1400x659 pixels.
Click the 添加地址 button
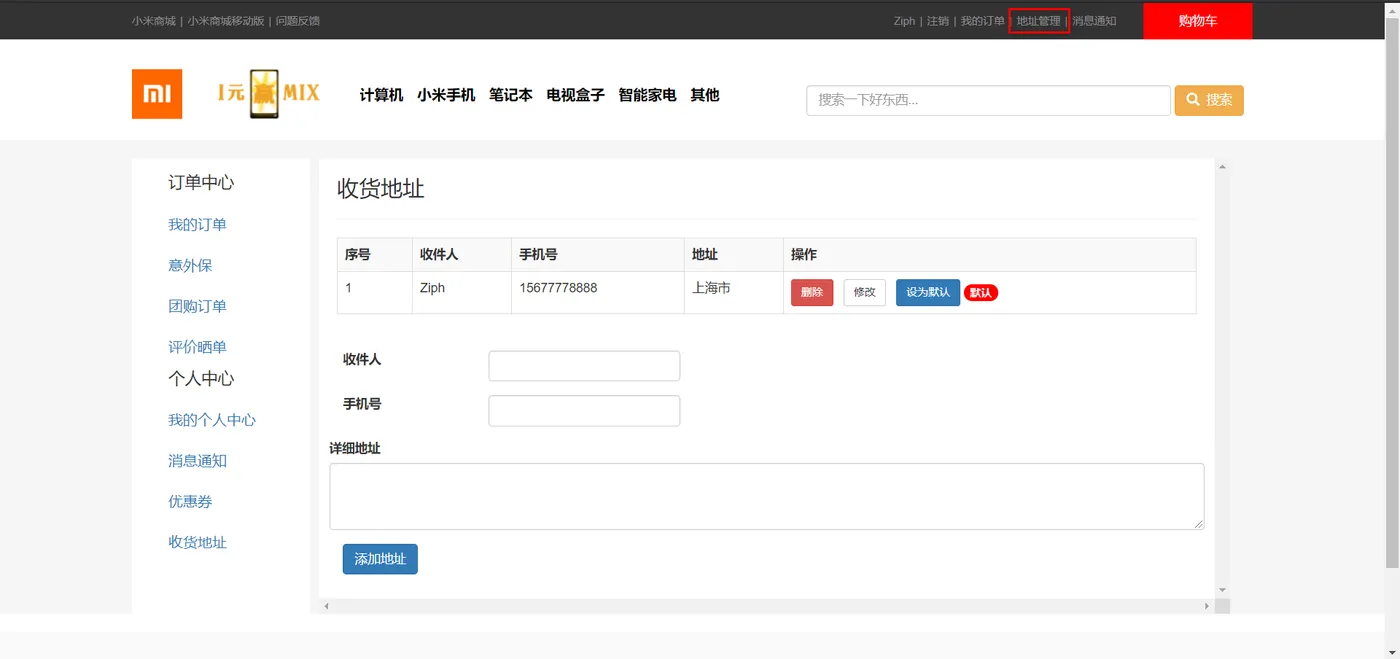pyautogui.click(x=380, y=559)
